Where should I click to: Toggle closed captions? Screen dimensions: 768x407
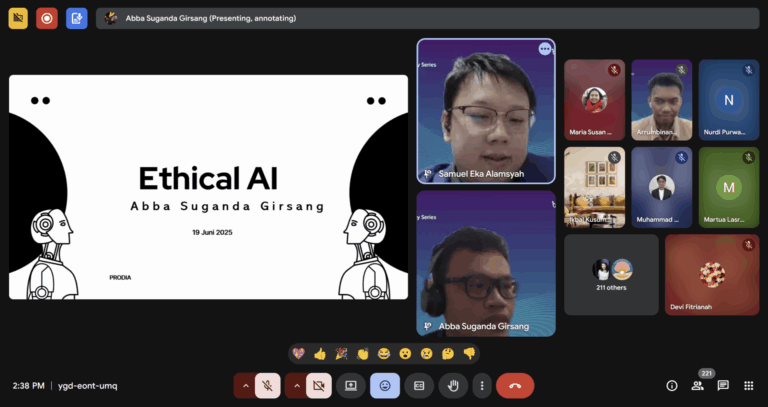(x=419, y=386)
